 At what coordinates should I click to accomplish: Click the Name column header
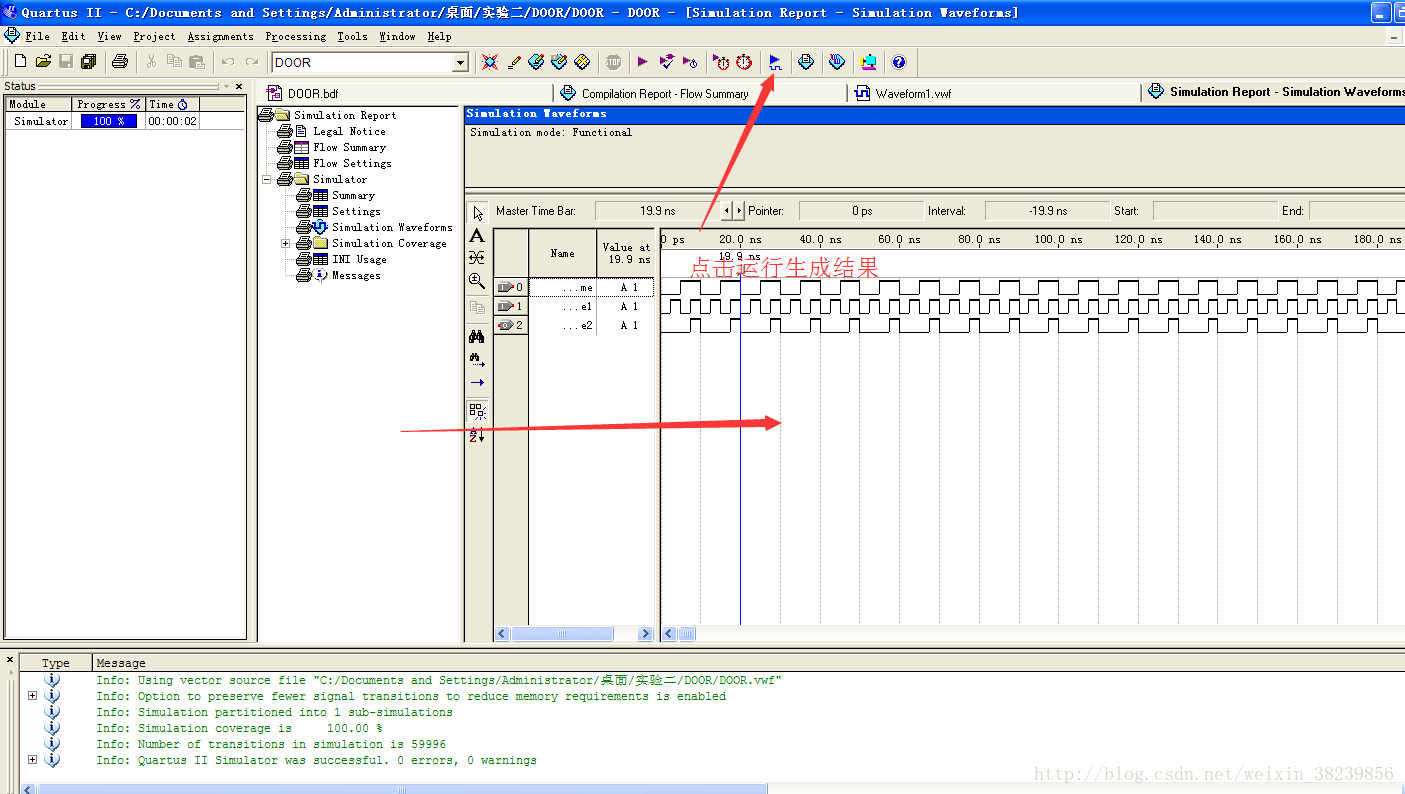pyautogui.click(x=562, y=253)
